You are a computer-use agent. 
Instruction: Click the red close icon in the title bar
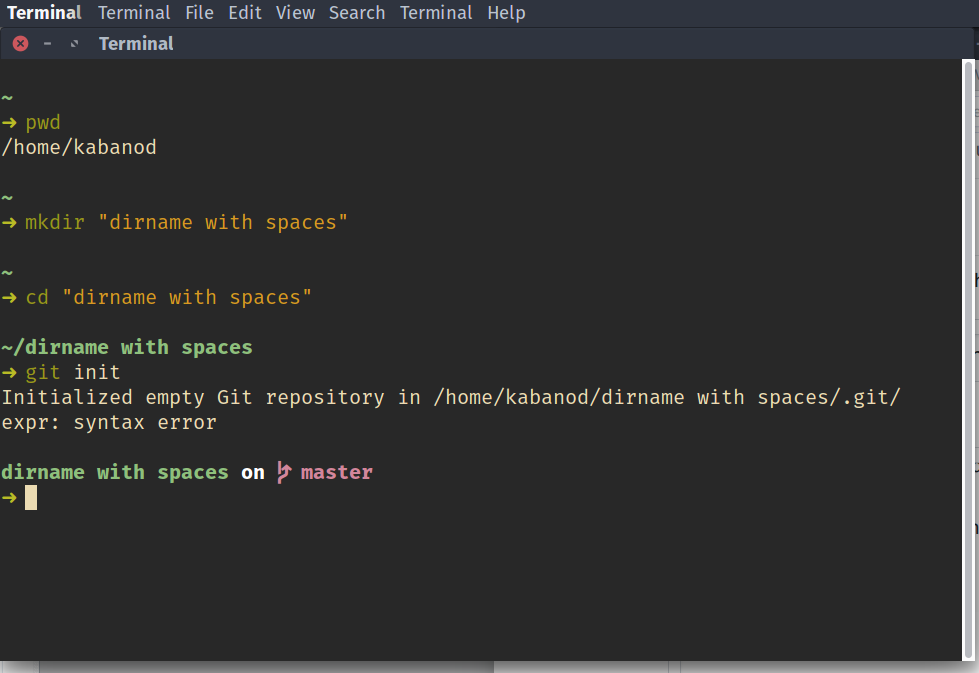(x=19, y=43)
